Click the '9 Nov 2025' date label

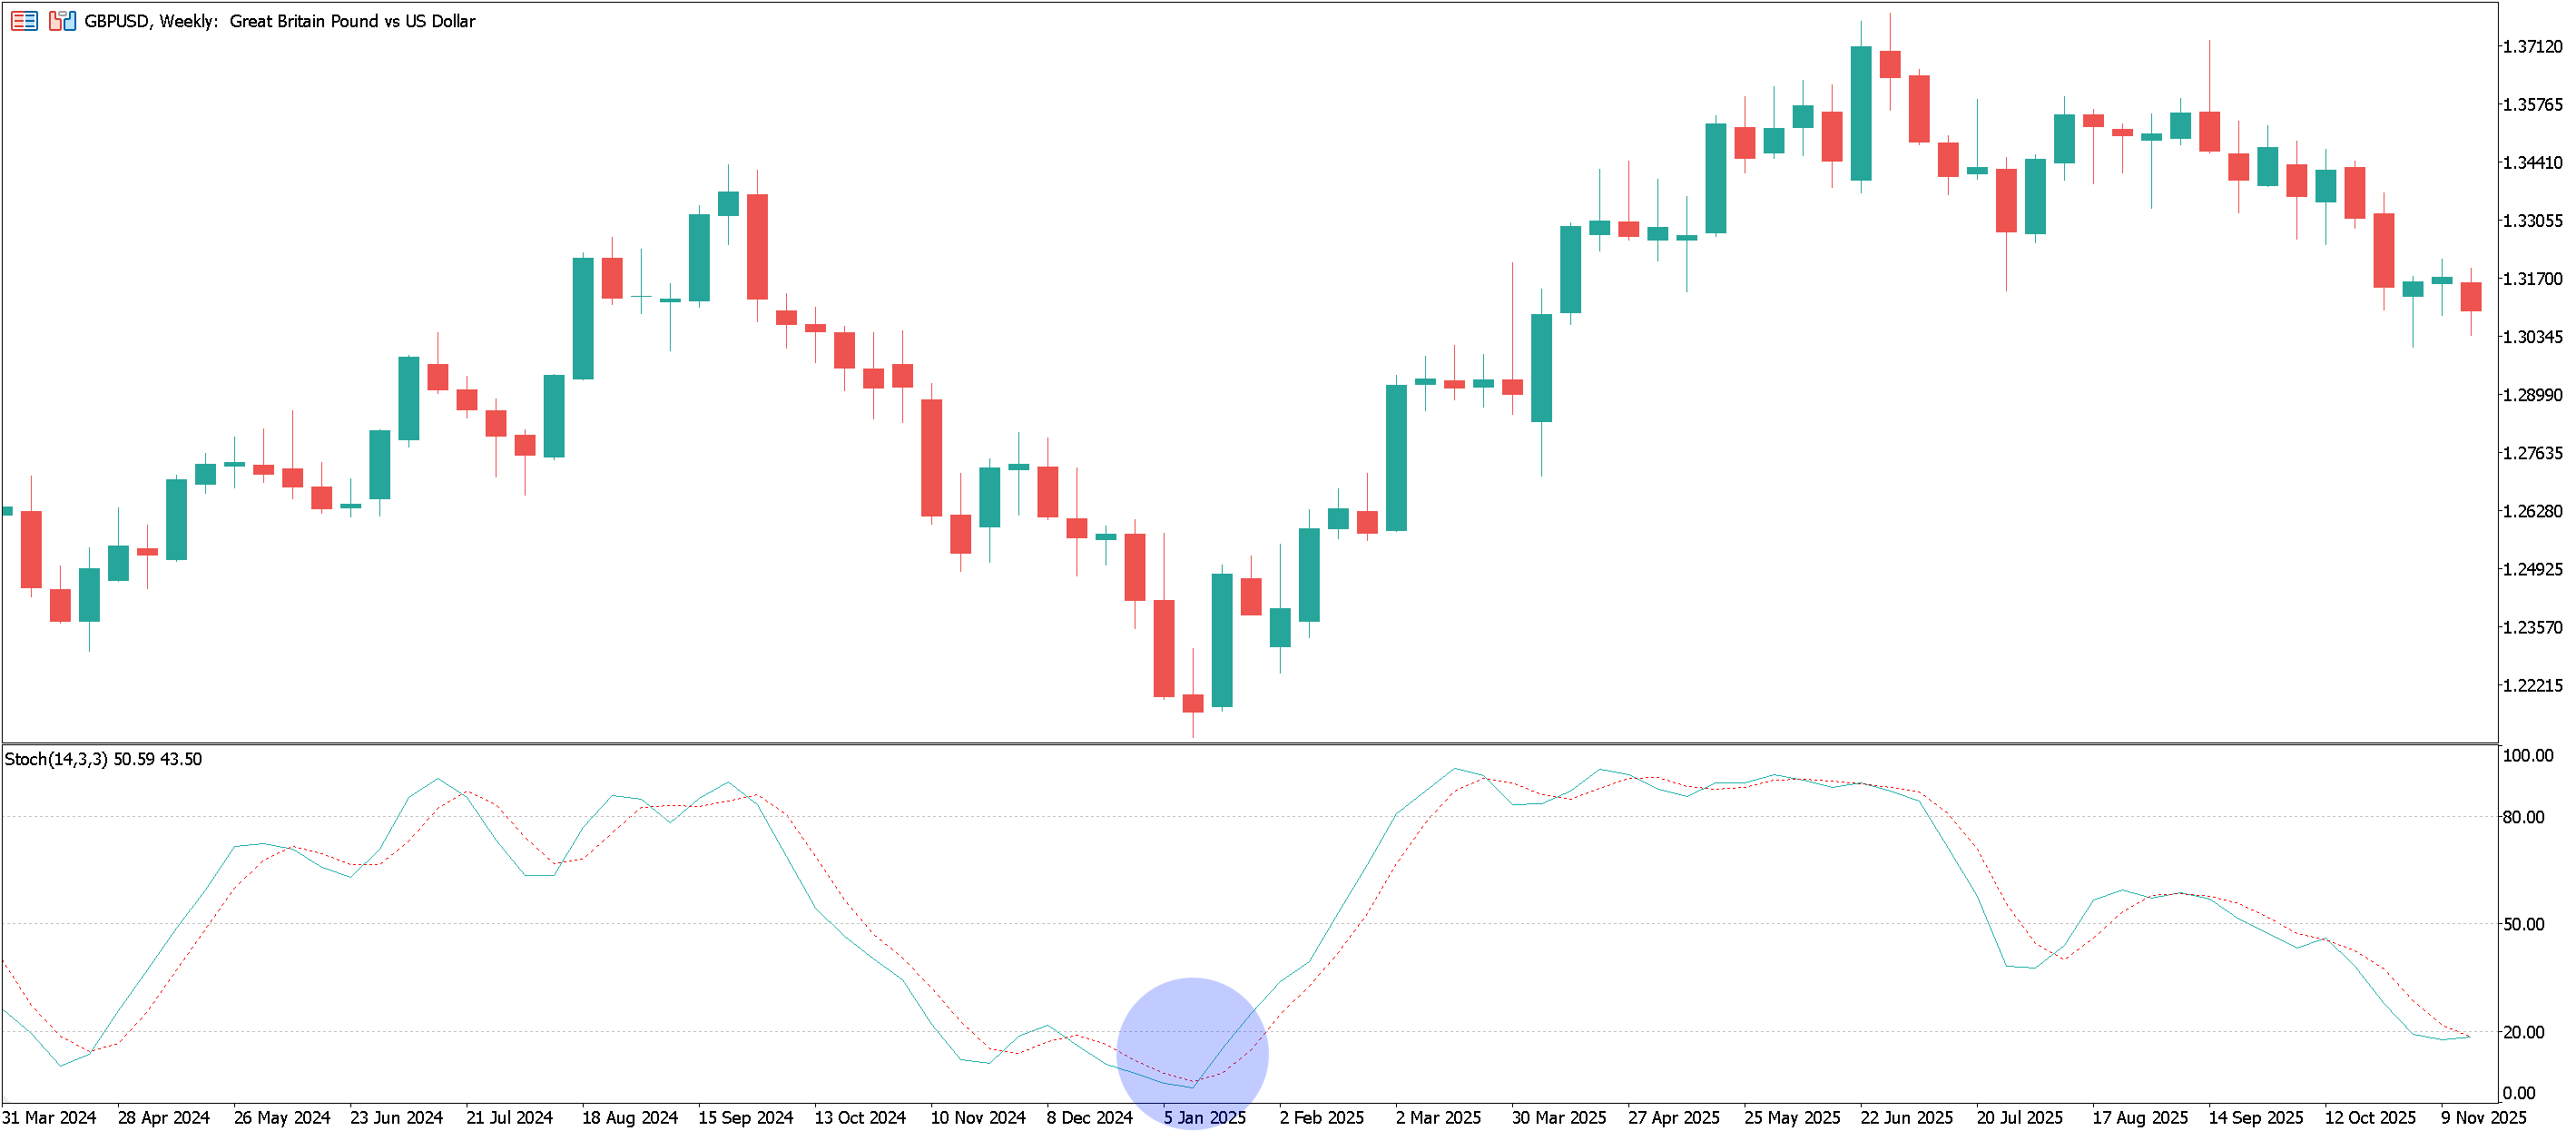click(2483, 1118)
